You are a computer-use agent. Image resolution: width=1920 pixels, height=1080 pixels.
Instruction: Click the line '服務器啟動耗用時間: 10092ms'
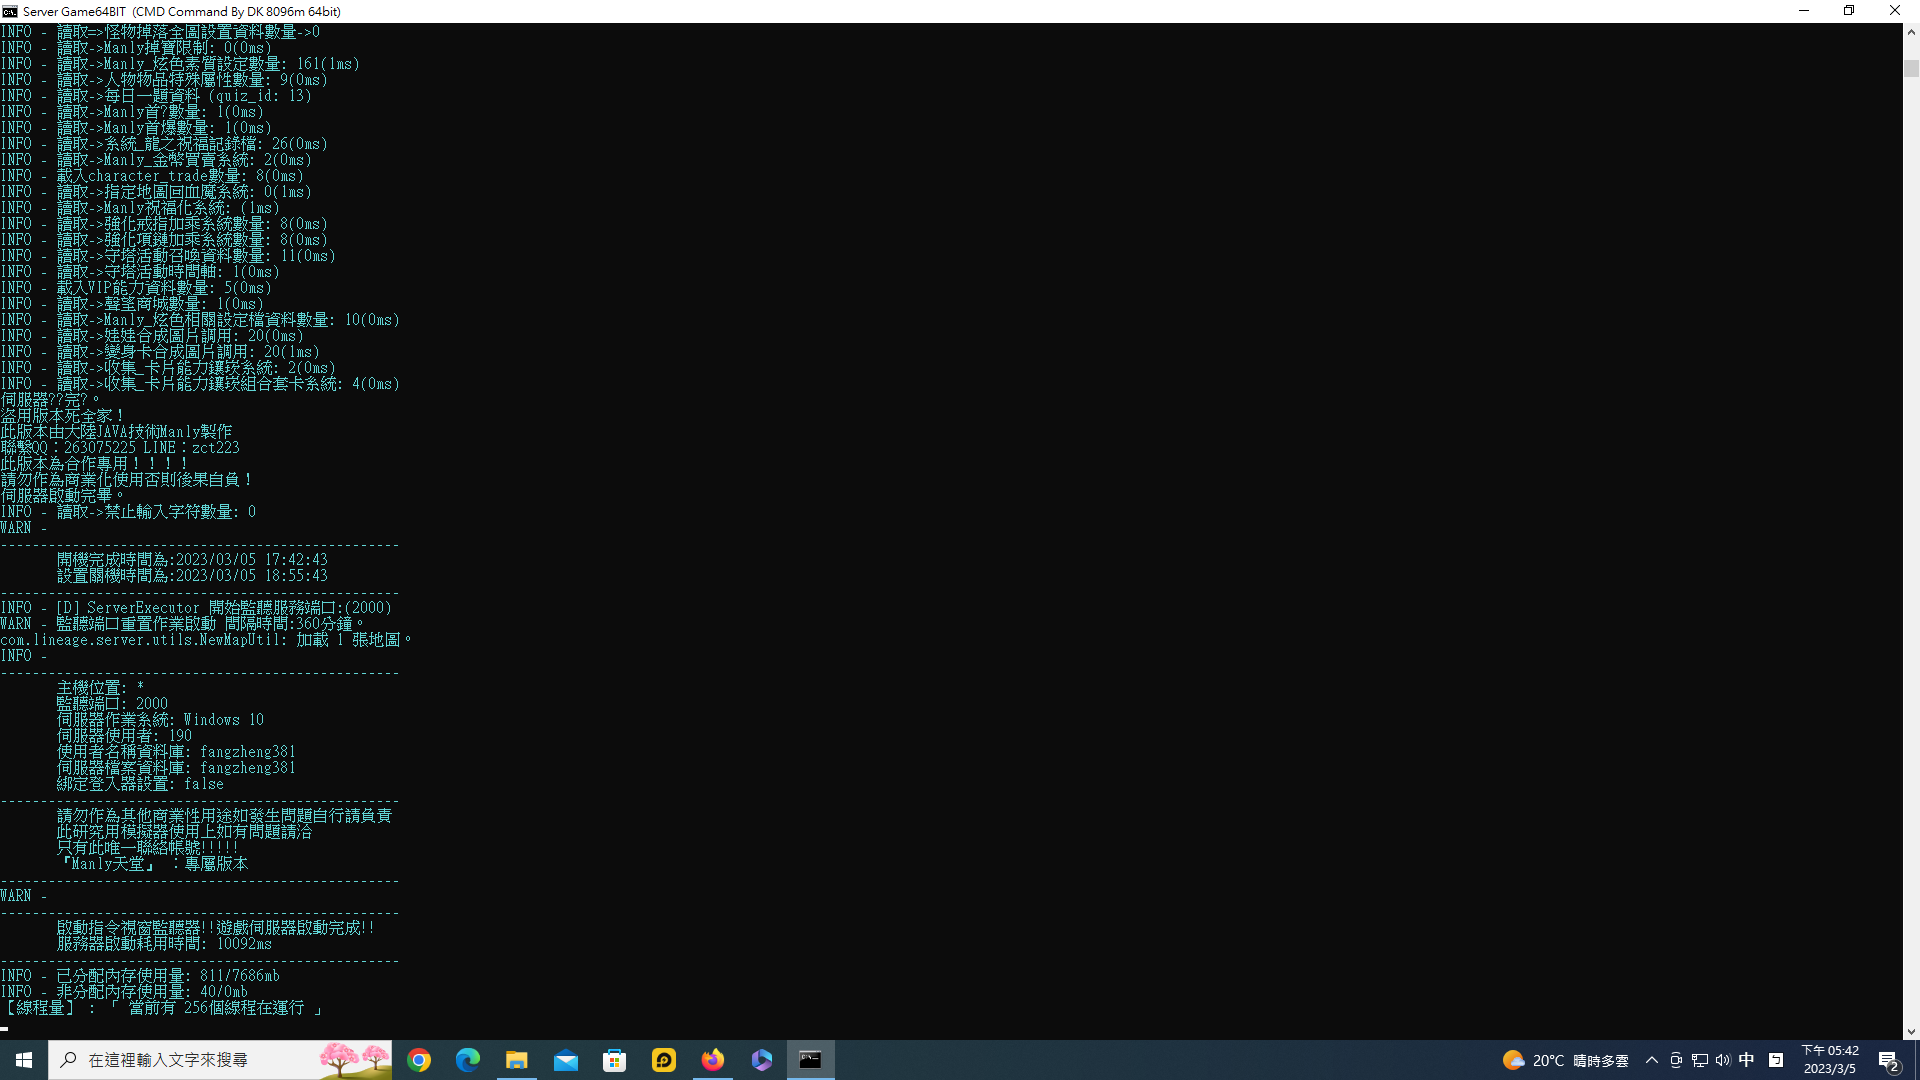click(x=164, y=944)
